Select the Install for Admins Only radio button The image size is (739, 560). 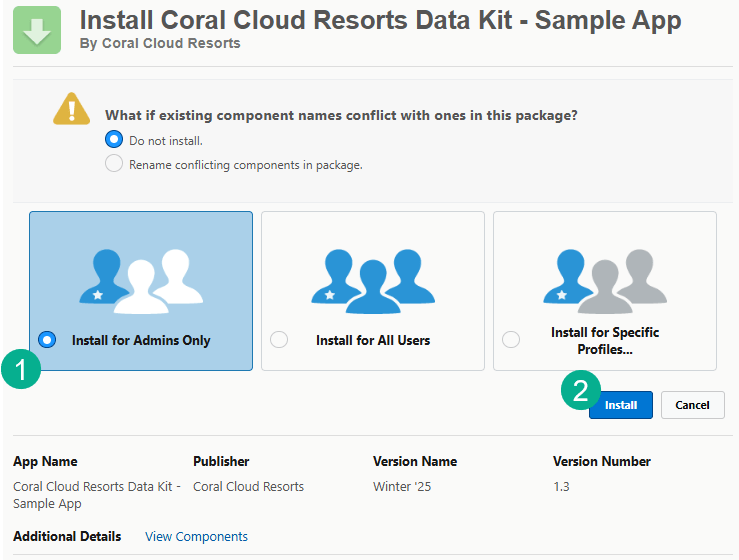coord(47,340)
